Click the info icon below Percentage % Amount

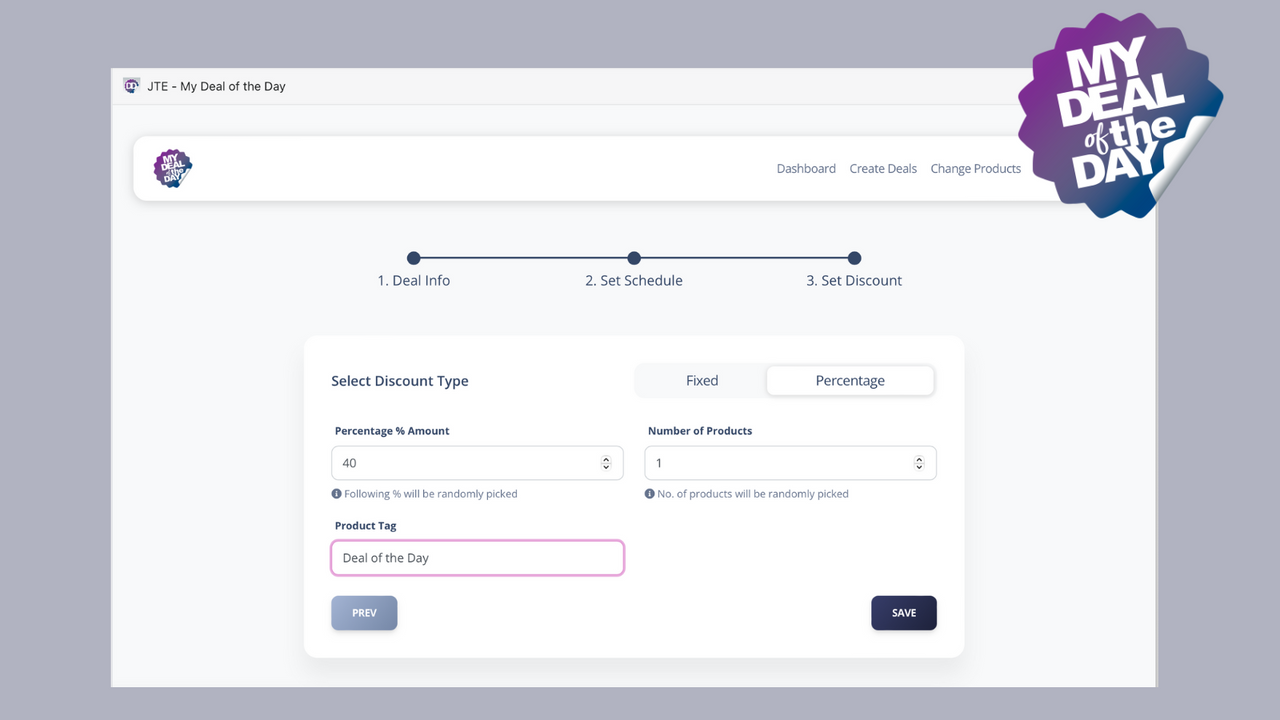(x=336, y=493)
